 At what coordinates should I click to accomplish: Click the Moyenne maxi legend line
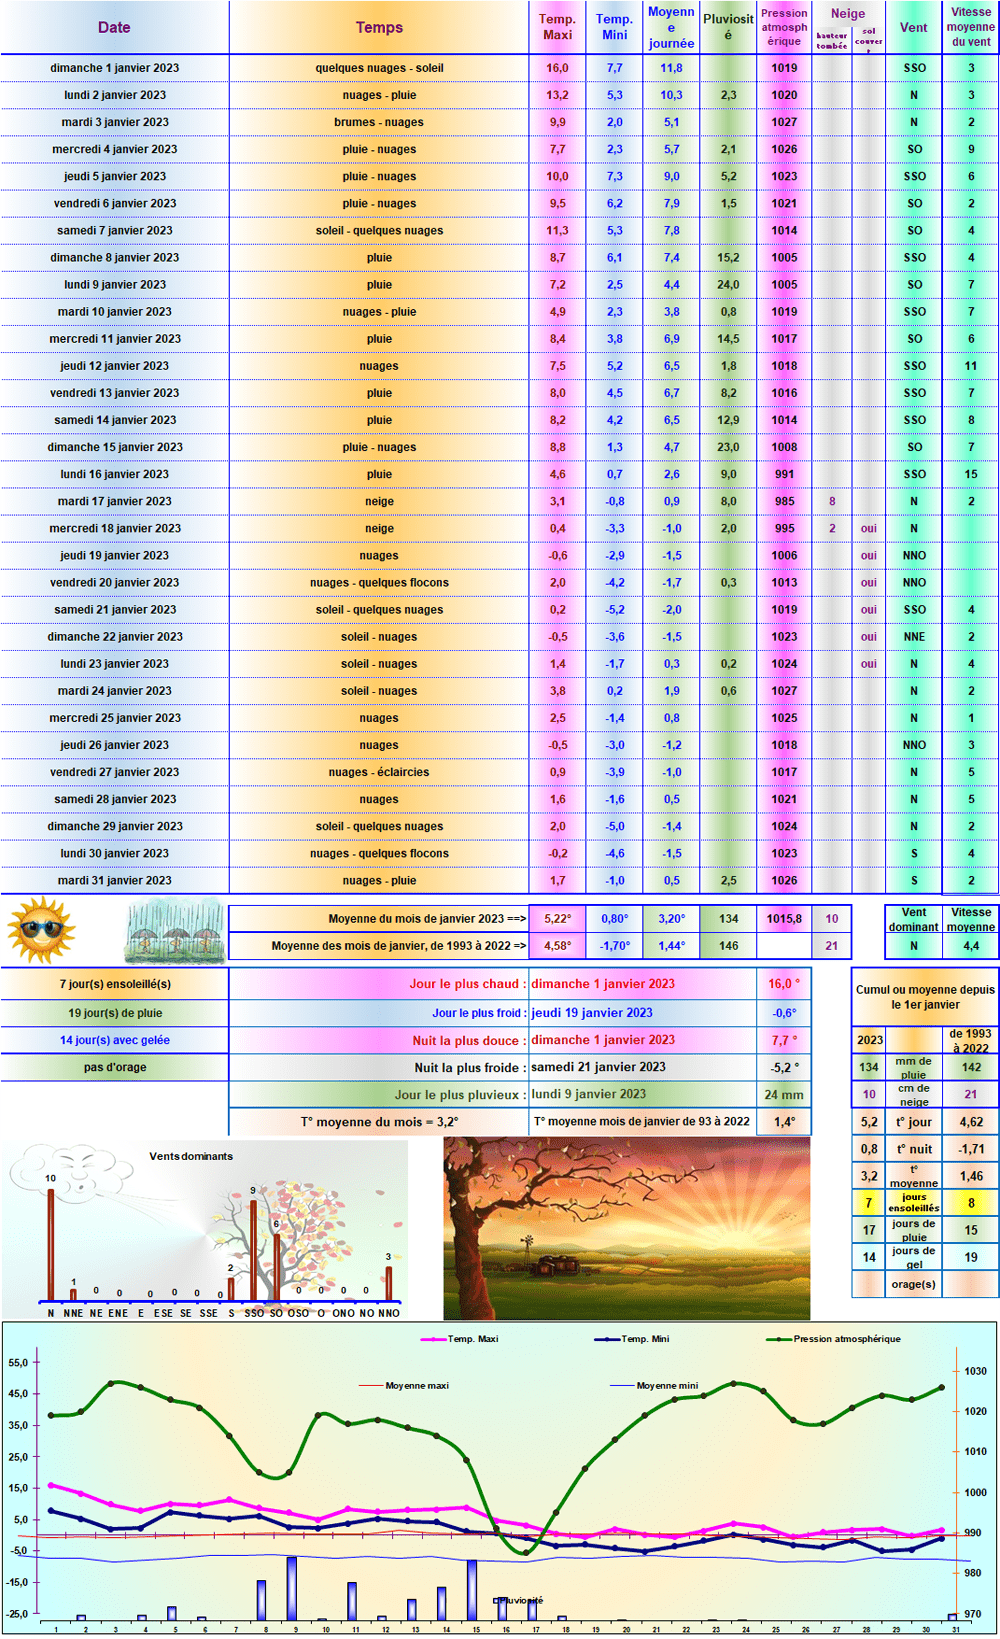pyautogui.click(x=404, y=1386)
